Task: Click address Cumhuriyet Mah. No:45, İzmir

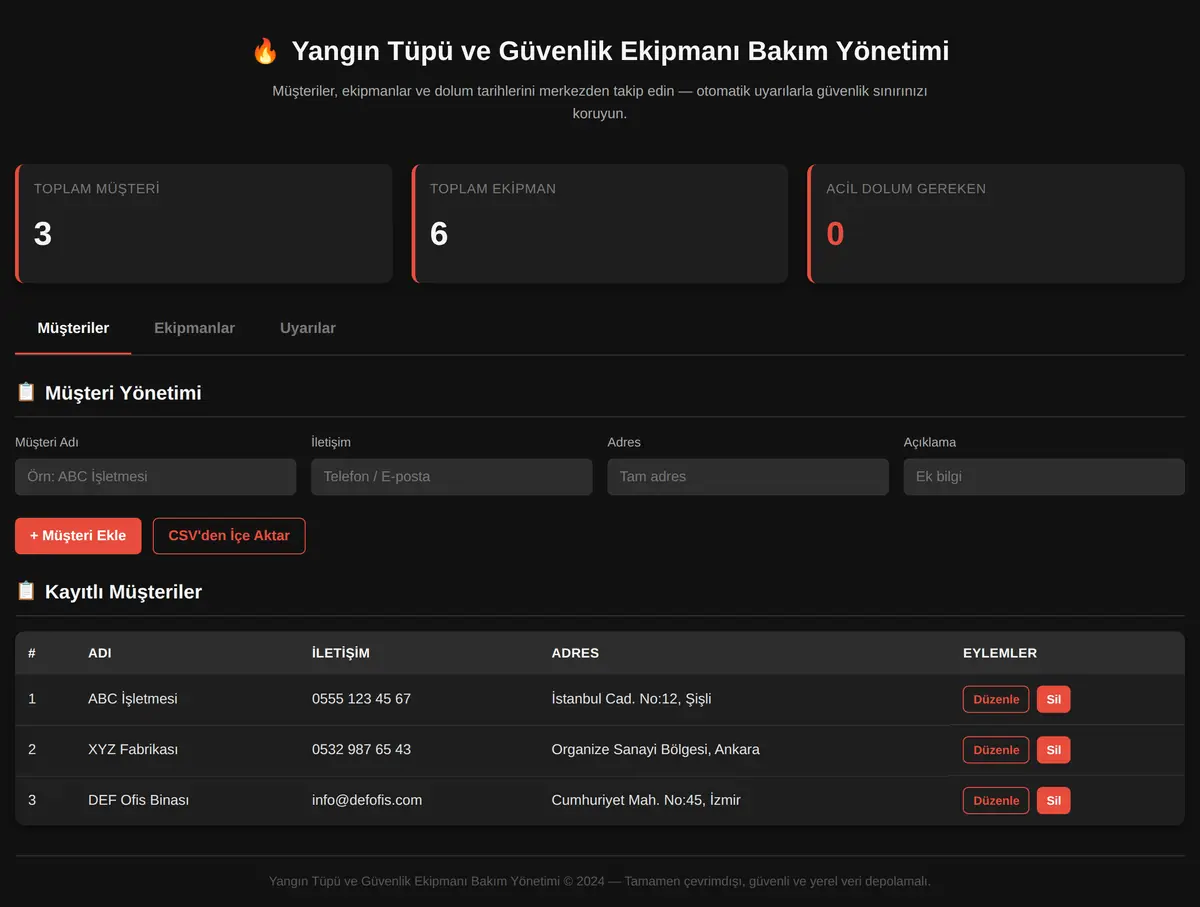Action: [x=646, y=800]
